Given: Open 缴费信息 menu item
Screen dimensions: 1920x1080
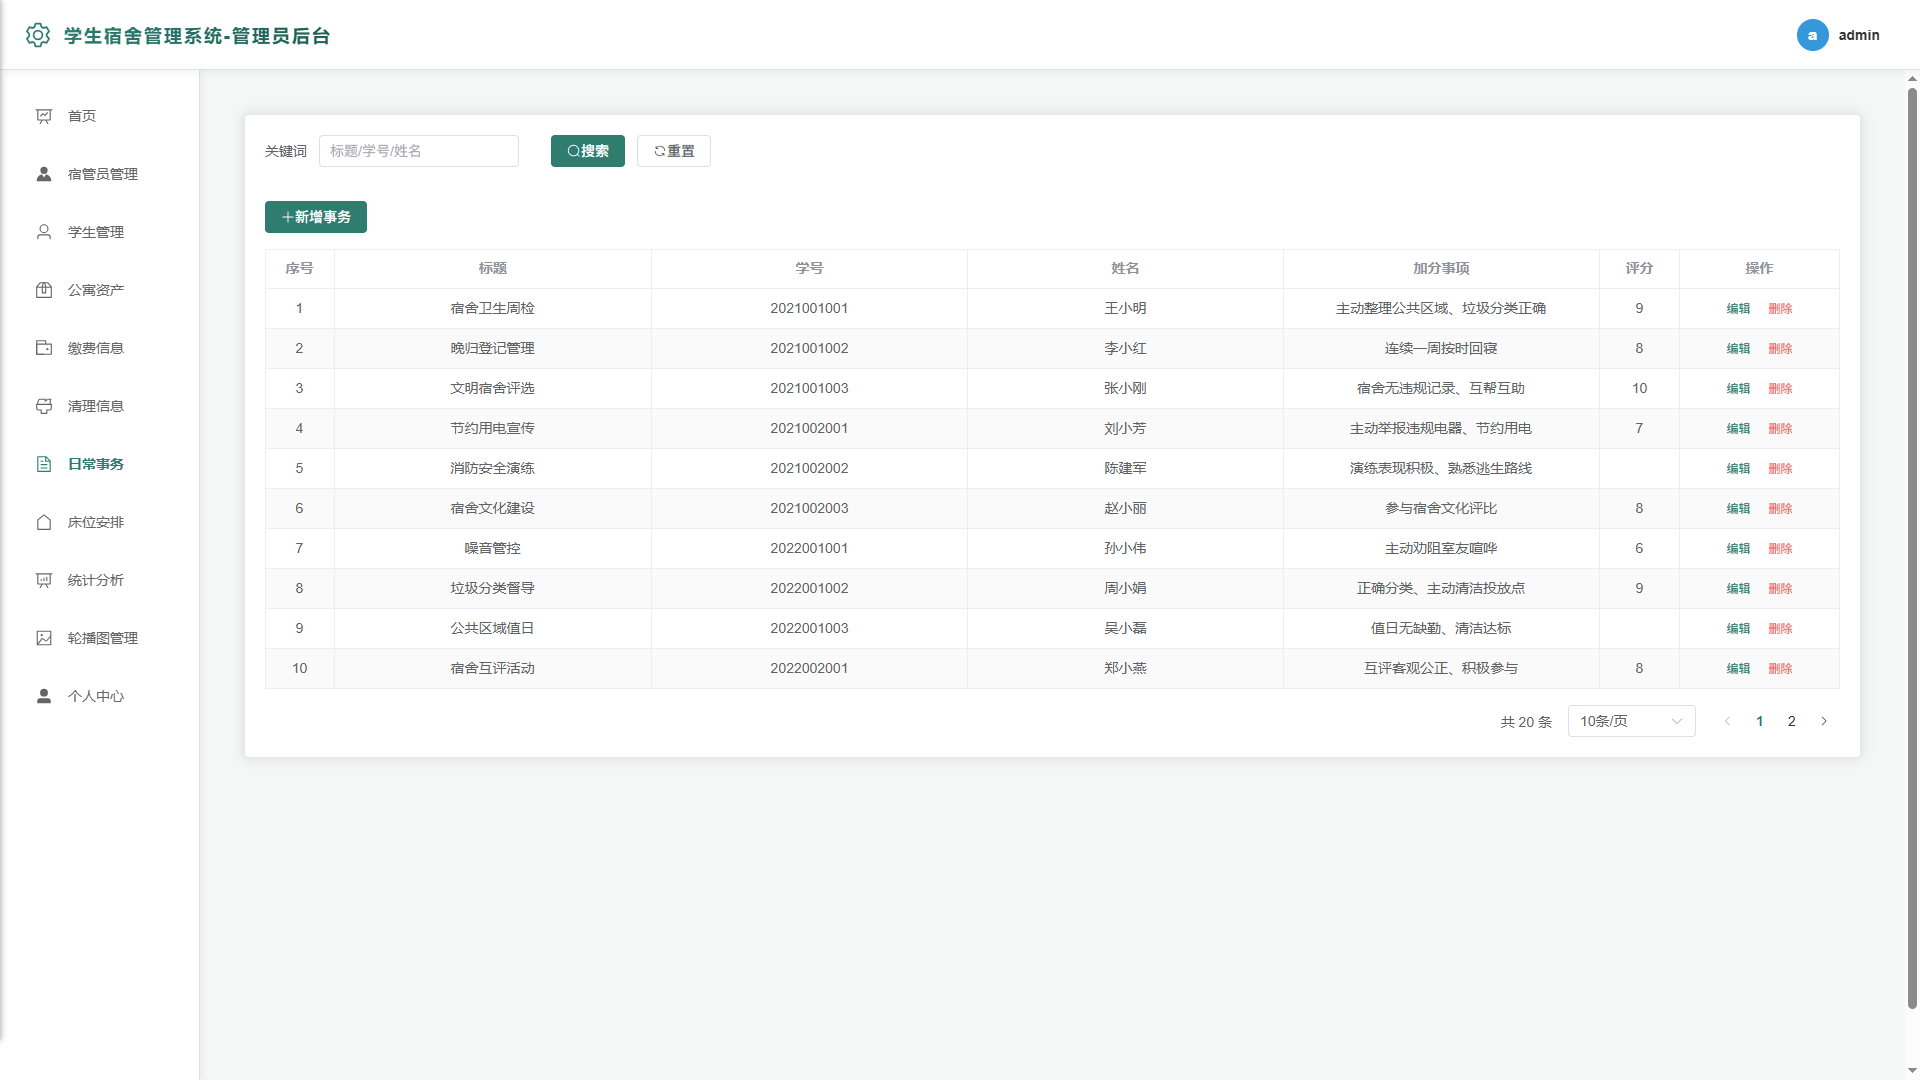Looking at the screenshot, I should [100, 348].
